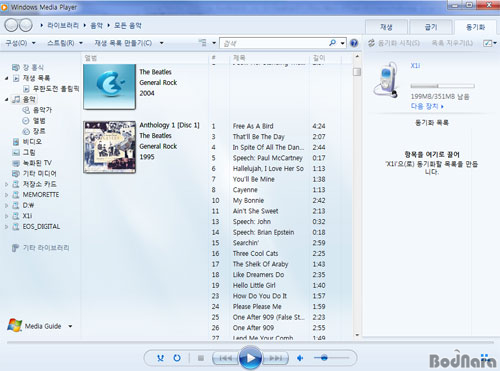Go forward with the right navigation arrow

point(26,25)
